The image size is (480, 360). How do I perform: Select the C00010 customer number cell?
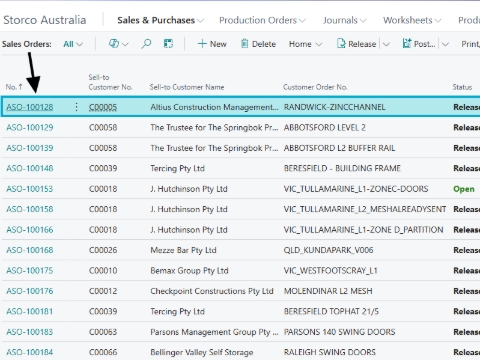(103, 270)
